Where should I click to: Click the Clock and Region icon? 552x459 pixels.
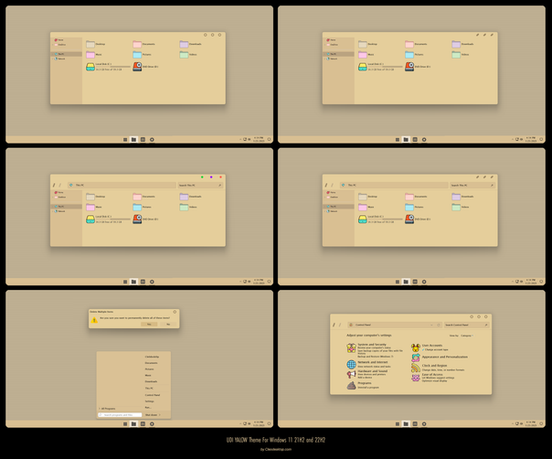pos(415,368)
